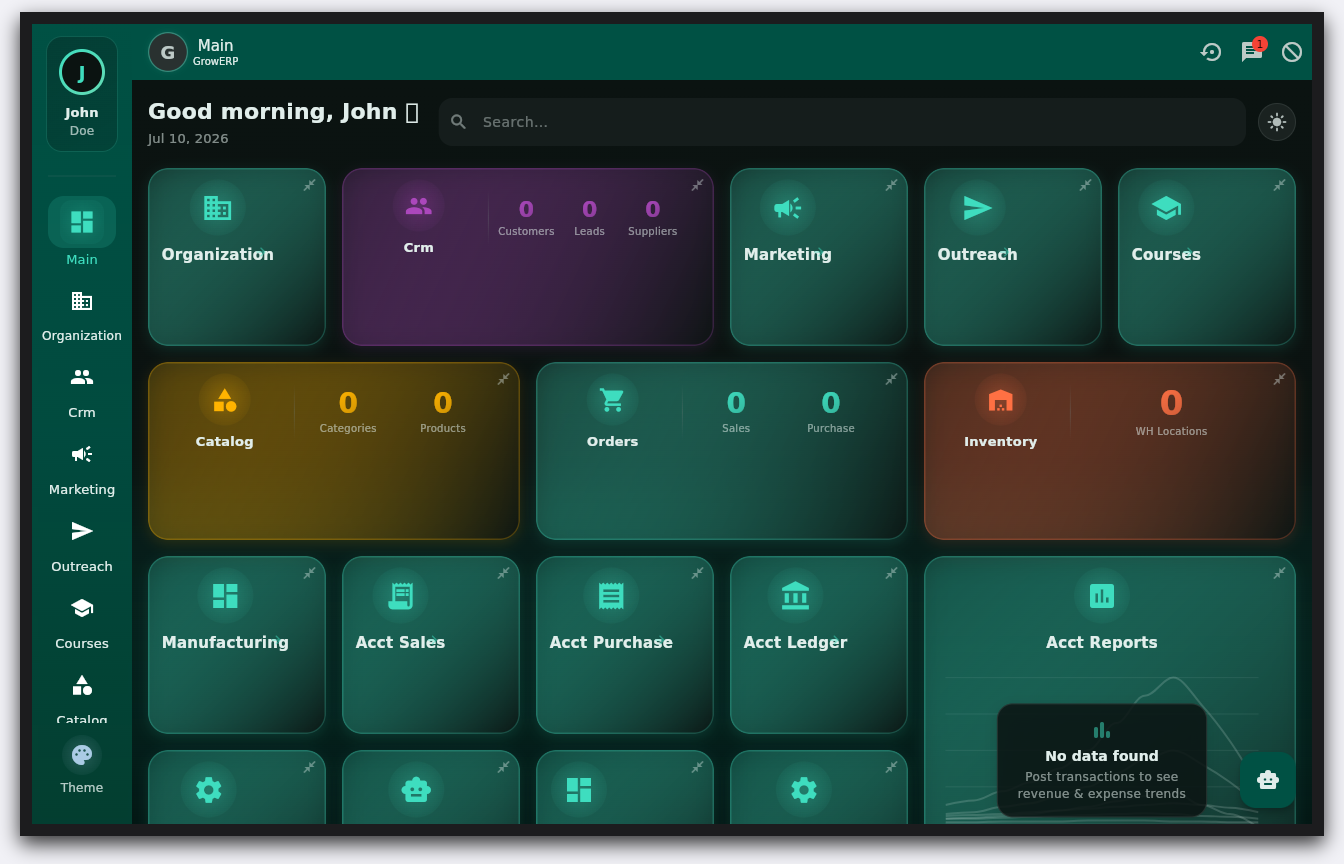Open the Main dashboard item in the sidebar
Screen dimensions: 1344x864
(82, 232)
